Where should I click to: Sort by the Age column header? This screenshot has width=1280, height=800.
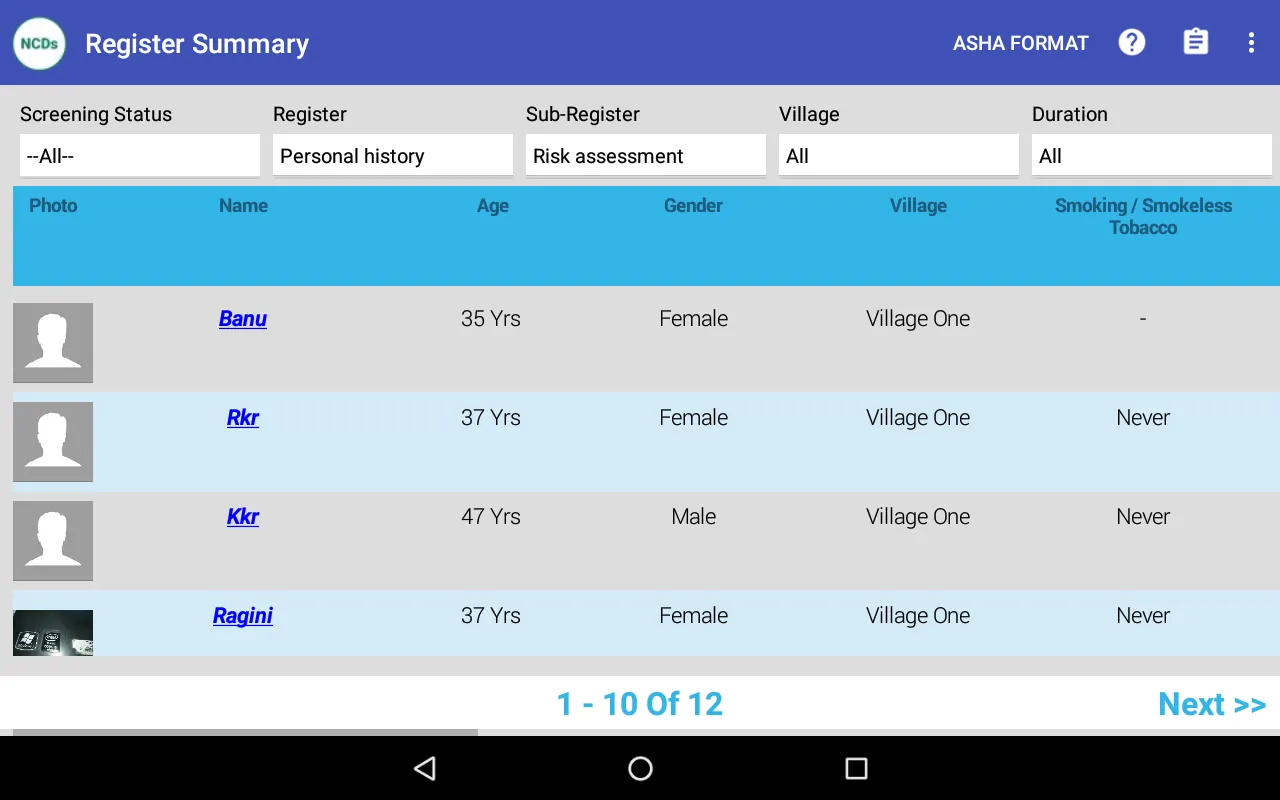pos(492,206)
